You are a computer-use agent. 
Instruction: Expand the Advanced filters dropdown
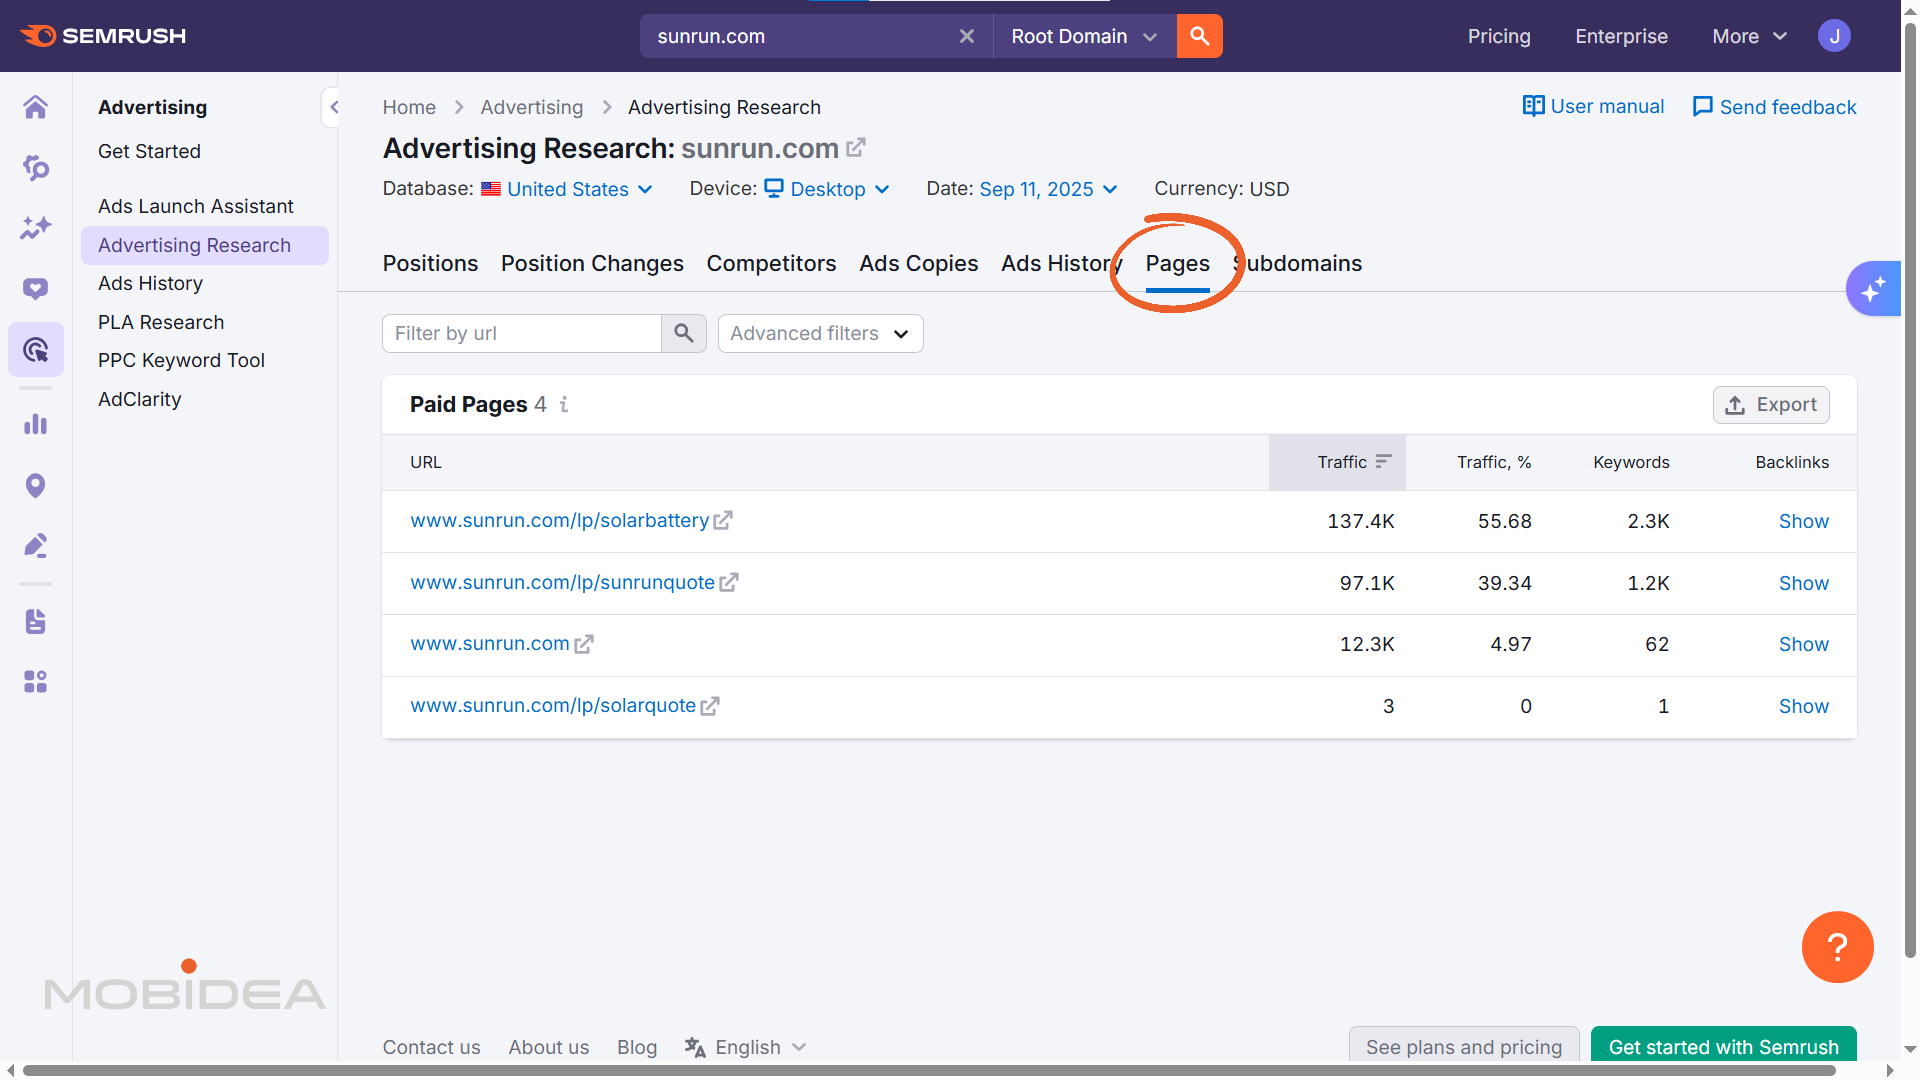[820, 333]
